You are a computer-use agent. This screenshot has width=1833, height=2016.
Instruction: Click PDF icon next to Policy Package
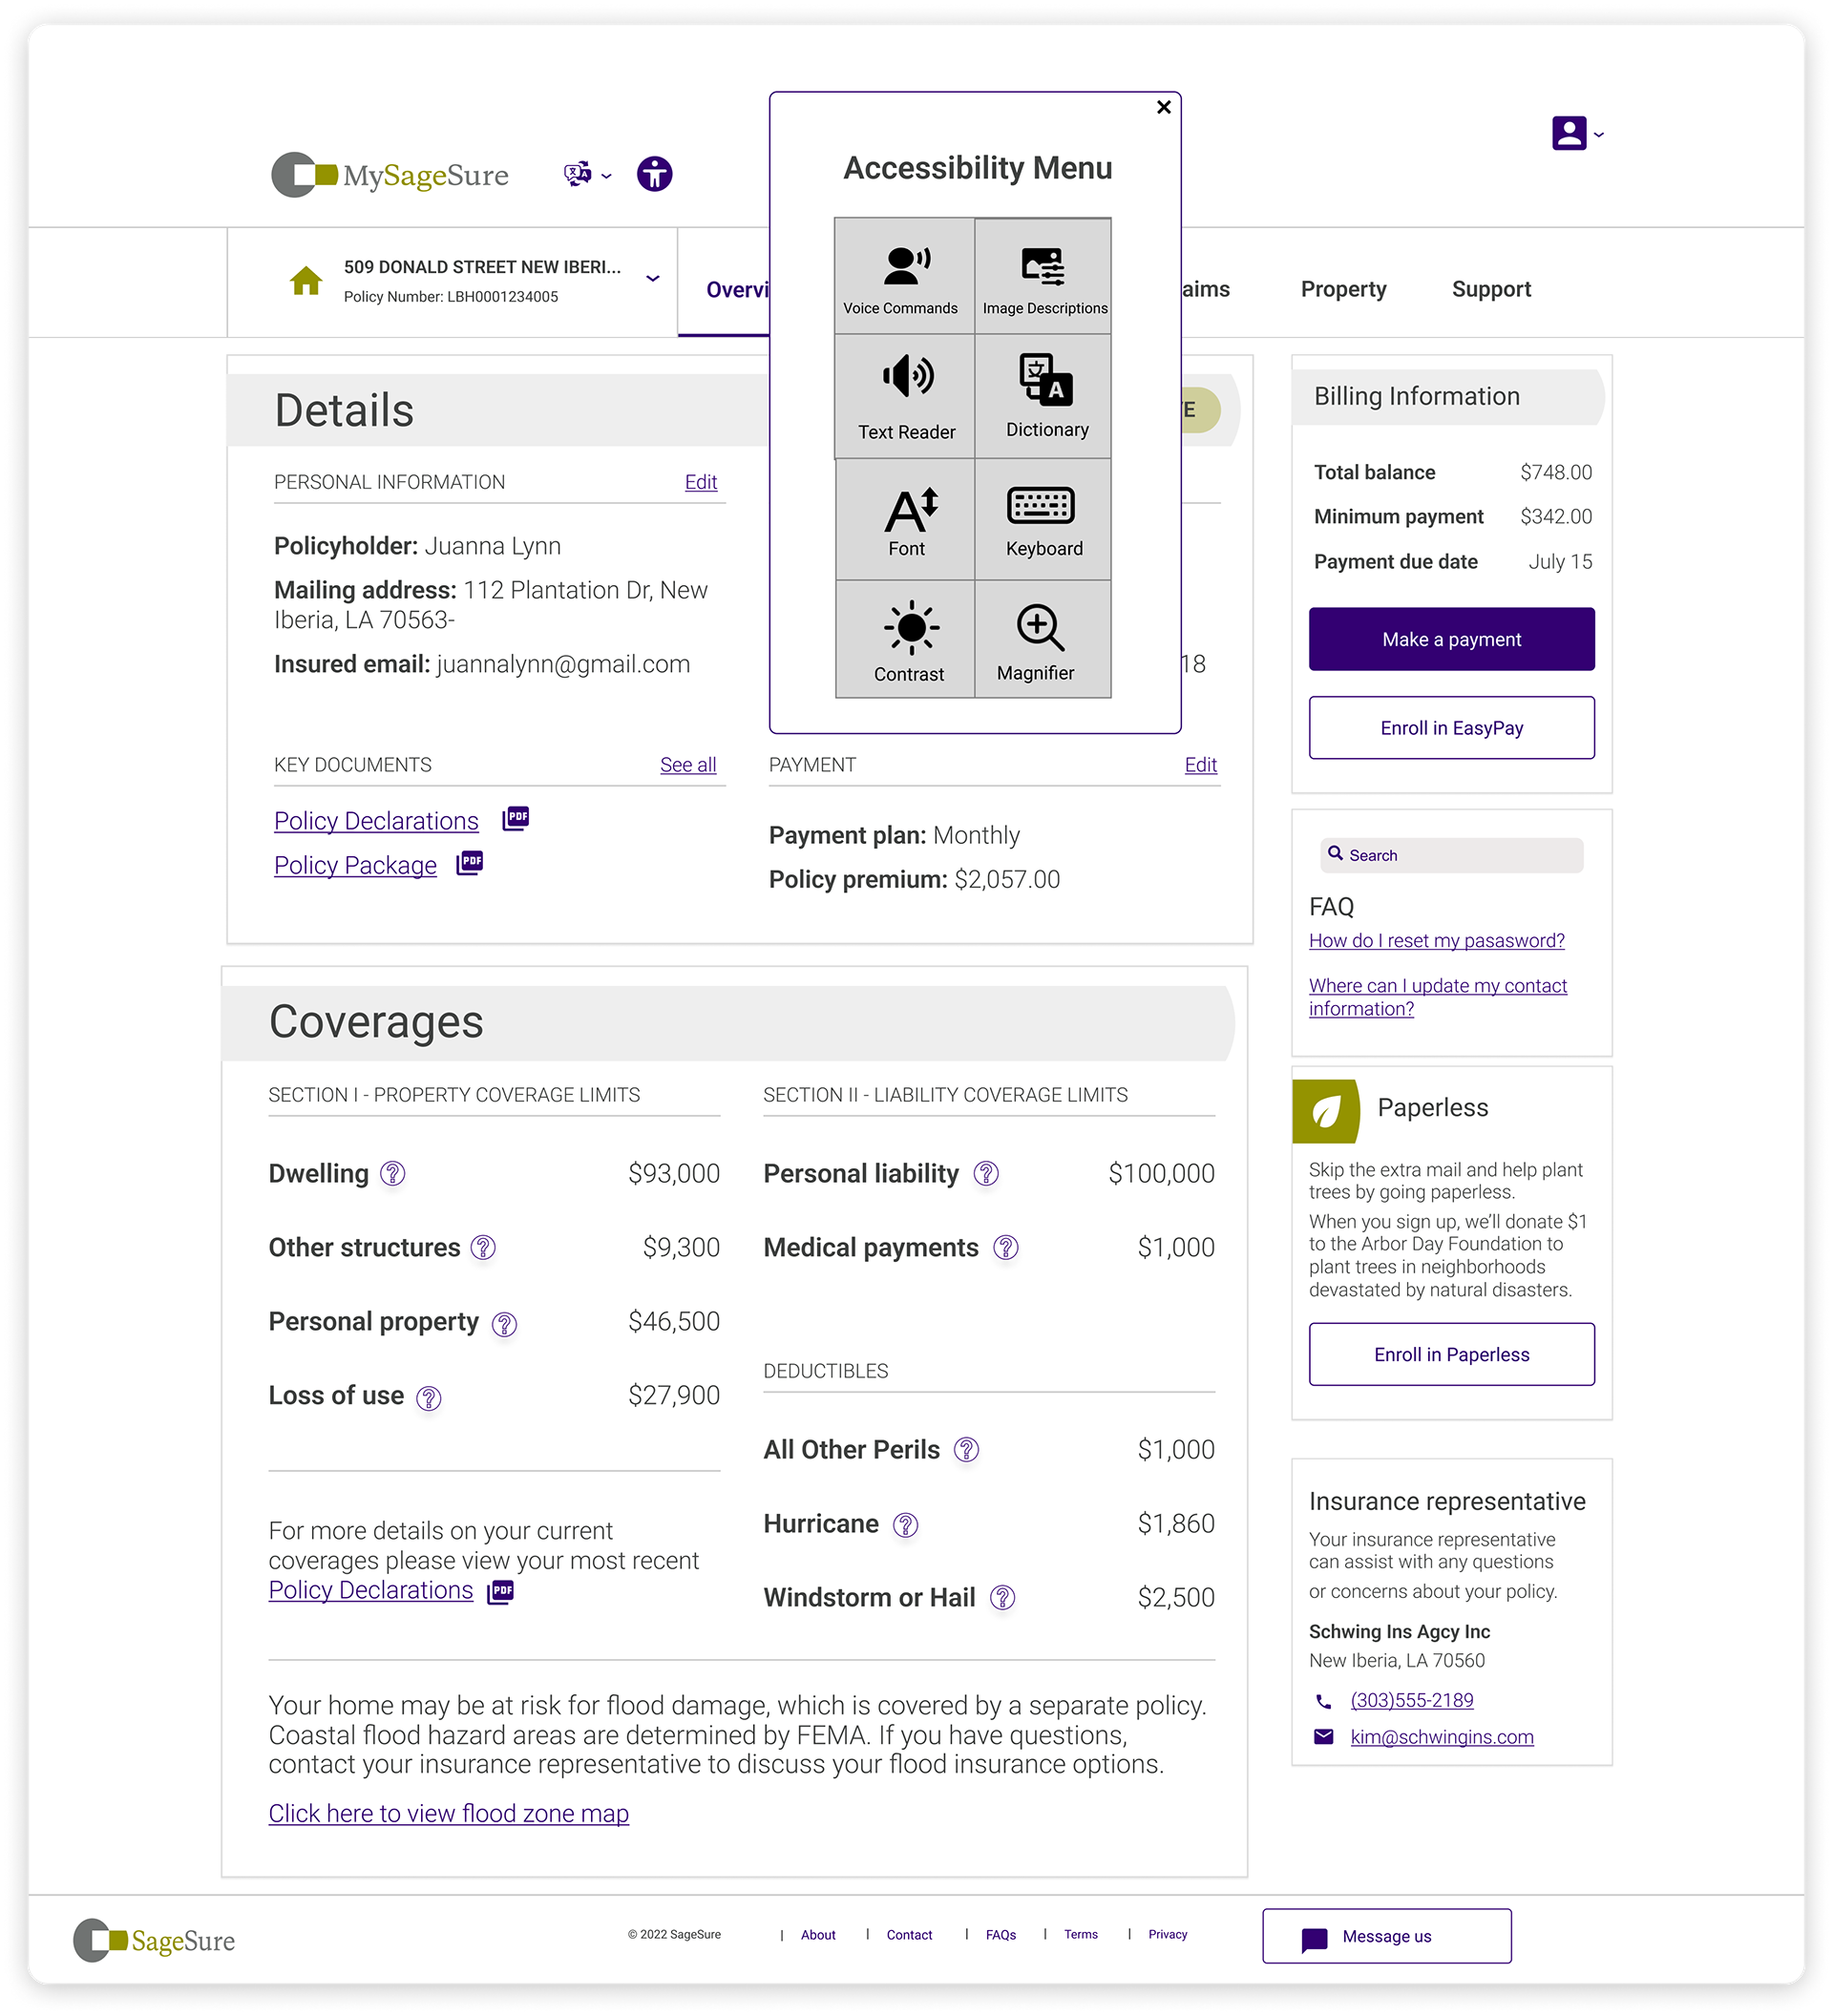[469, 863]
